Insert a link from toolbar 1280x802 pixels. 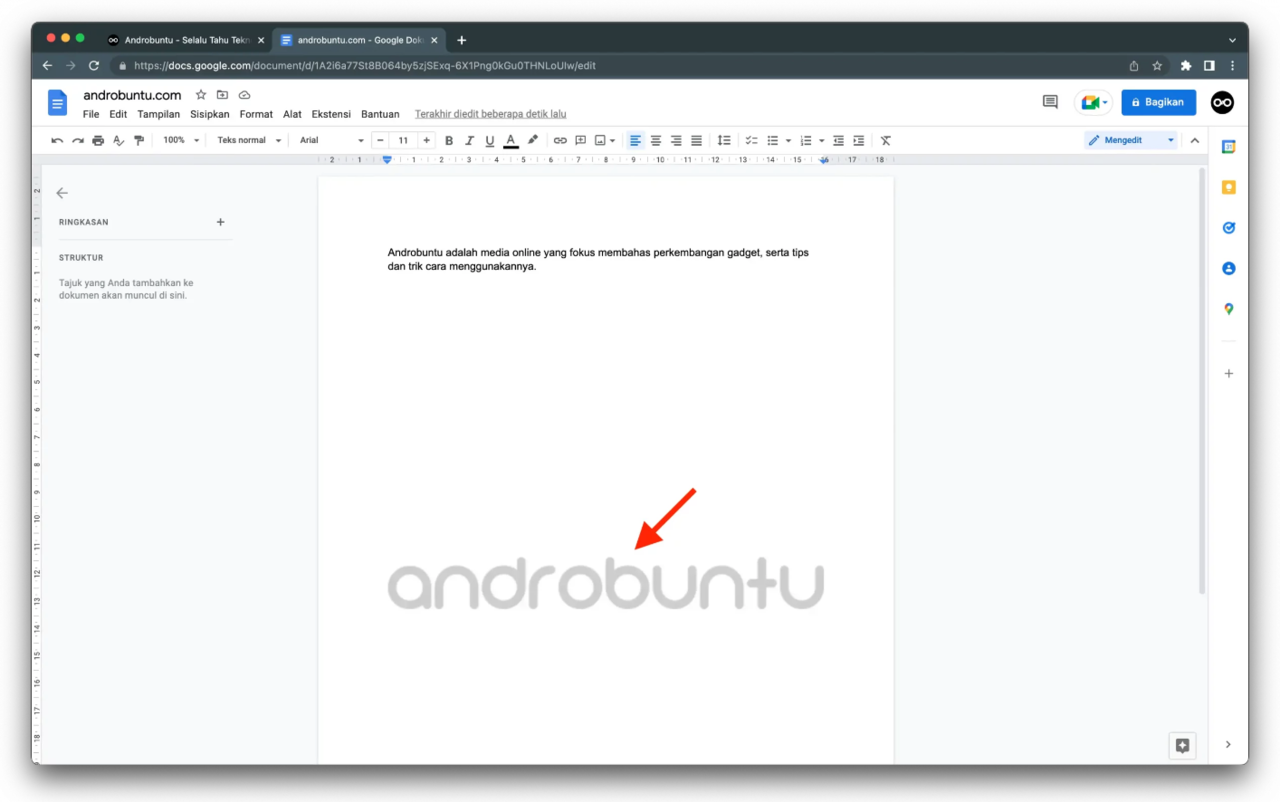(560, 141)
